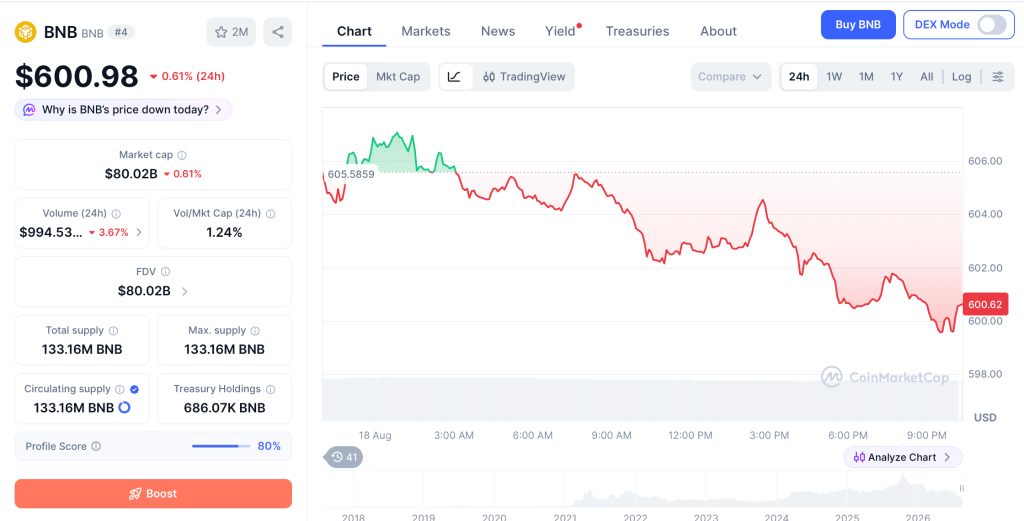Open chart settings sliders icon
The image size is (1024, 521).
pos(998,76)
